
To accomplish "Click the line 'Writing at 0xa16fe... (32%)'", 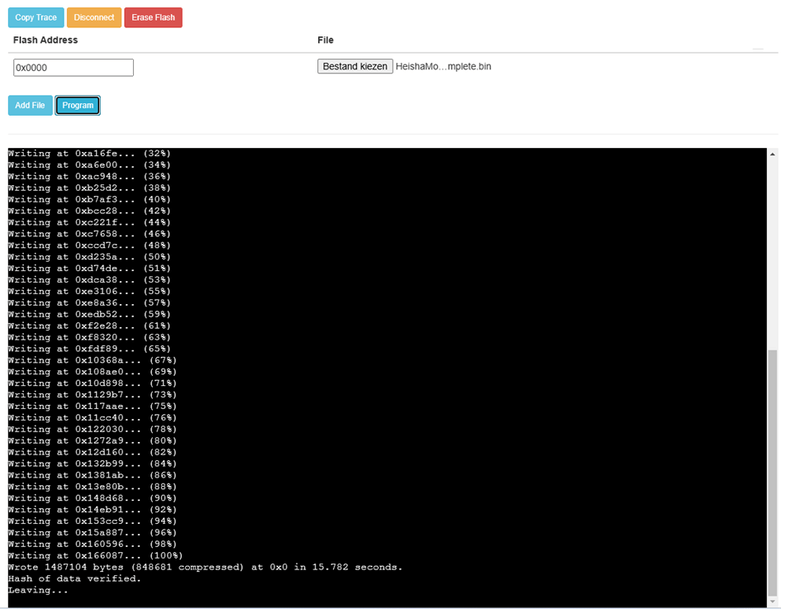I will click(x=89, y=153).
